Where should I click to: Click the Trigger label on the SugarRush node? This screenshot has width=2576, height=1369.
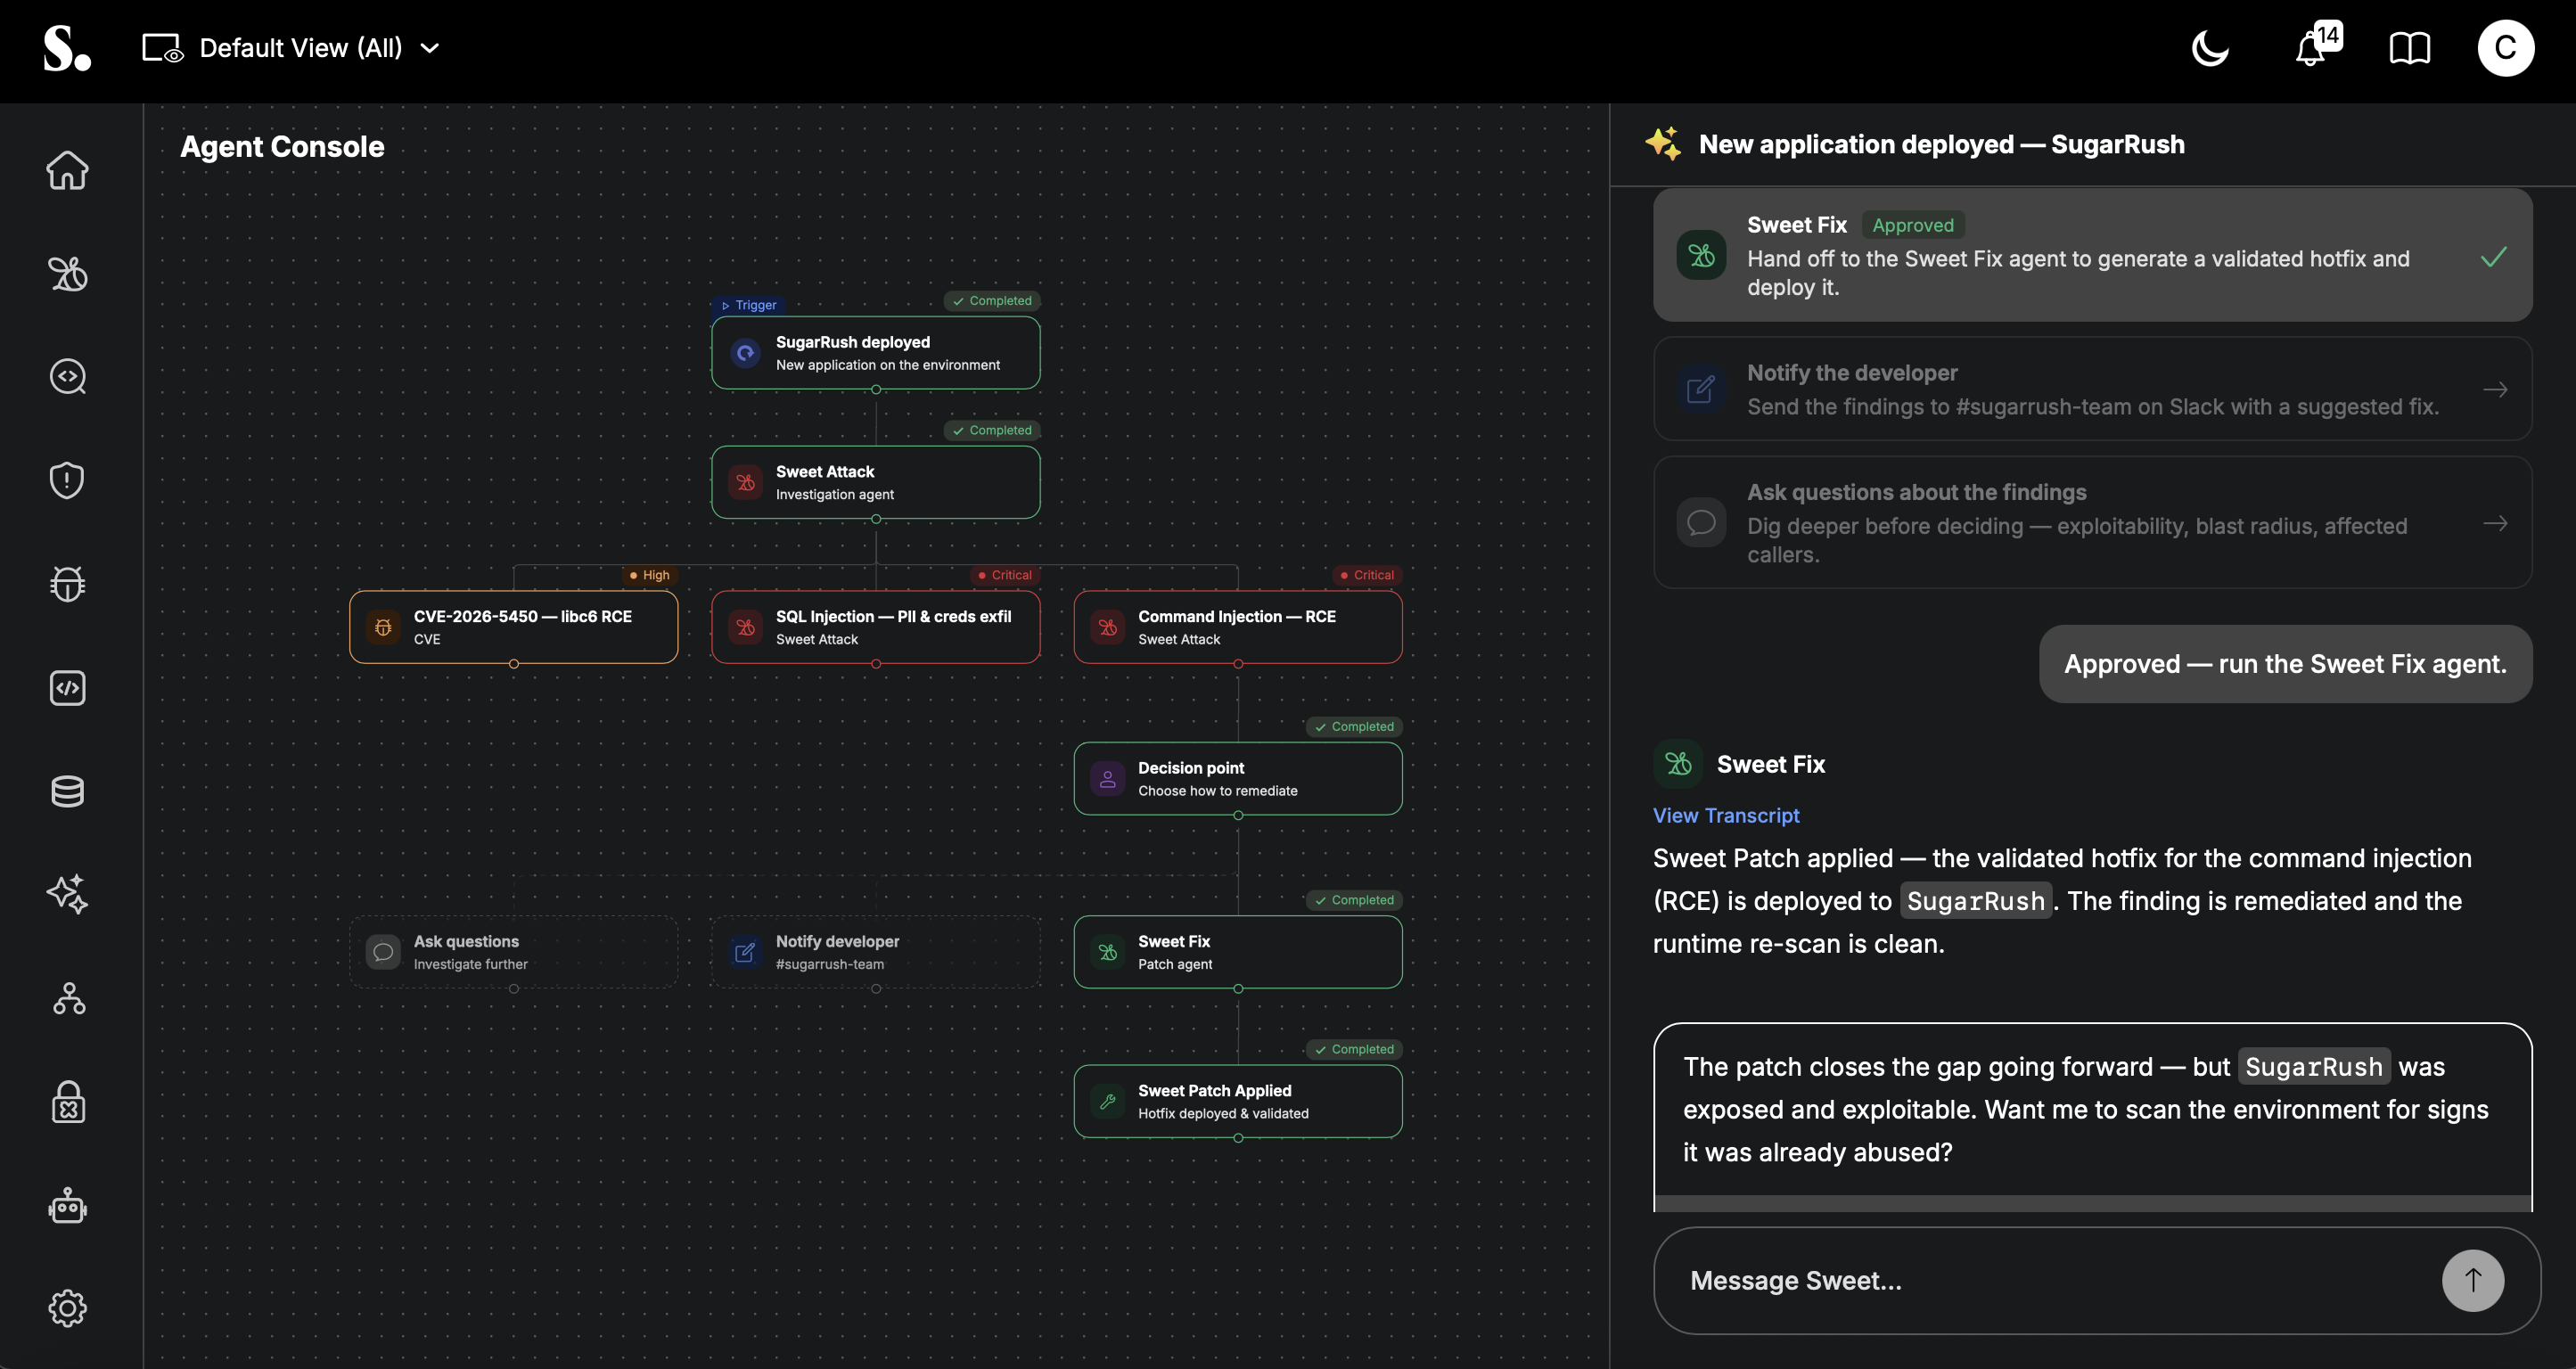click(x=749, y=305)
